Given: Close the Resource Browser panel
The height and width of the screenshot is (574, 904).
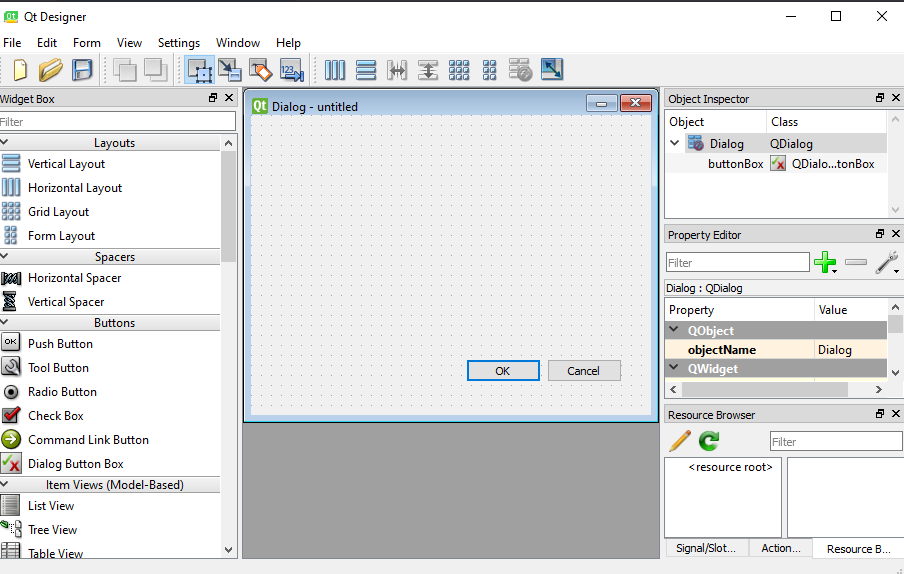Looking at the screenshot, I should coord(896,414).
